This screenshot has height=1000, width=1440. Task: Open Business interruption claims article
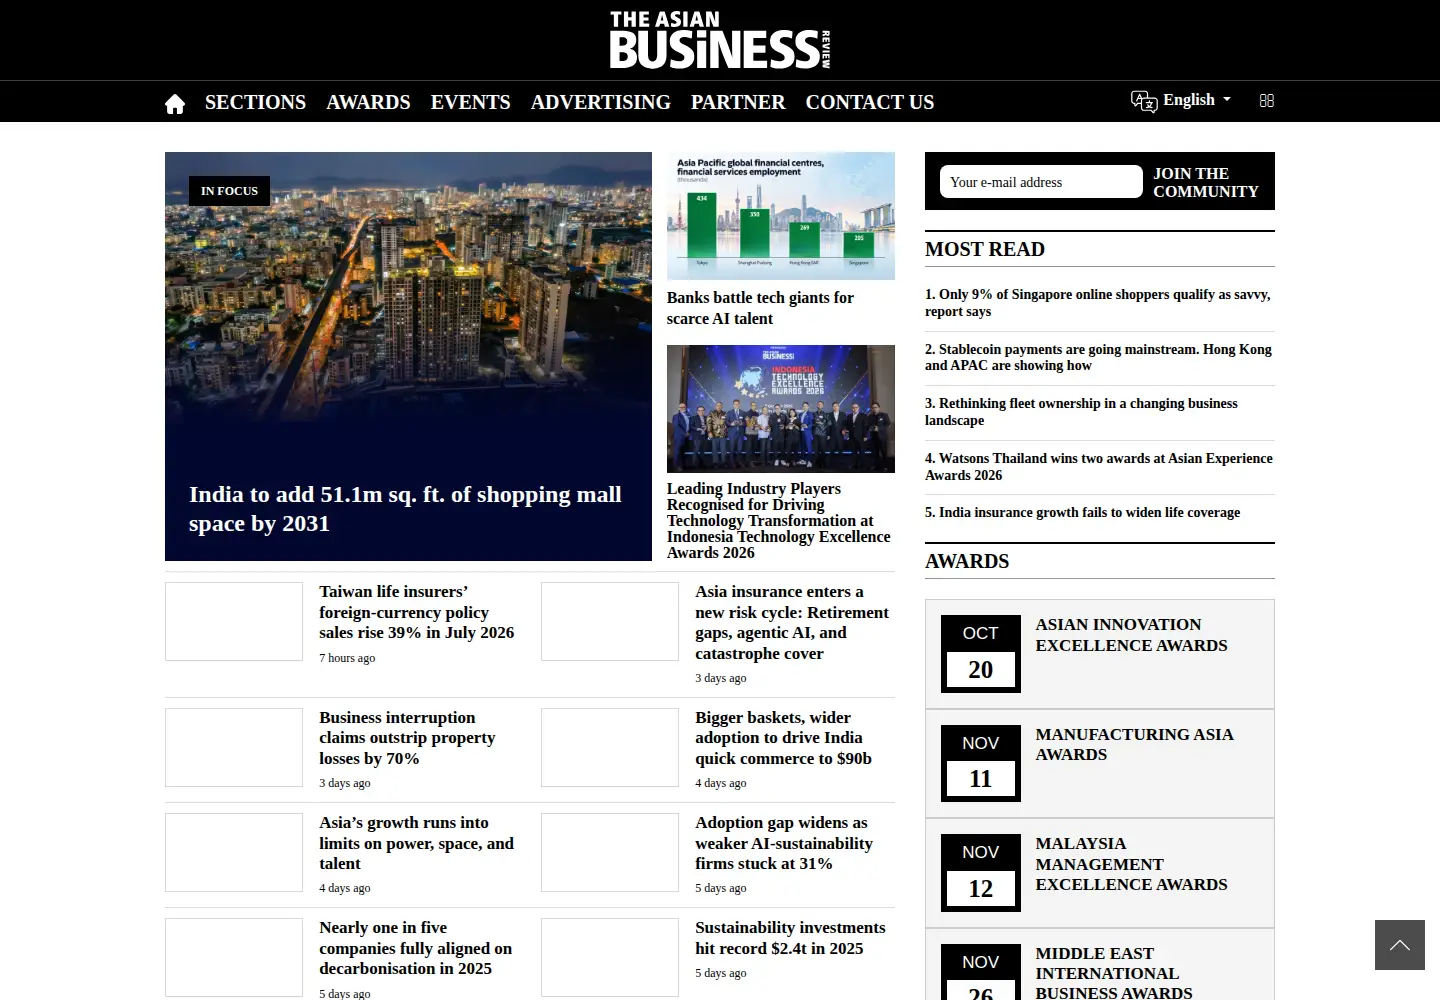tap(407, 738)
